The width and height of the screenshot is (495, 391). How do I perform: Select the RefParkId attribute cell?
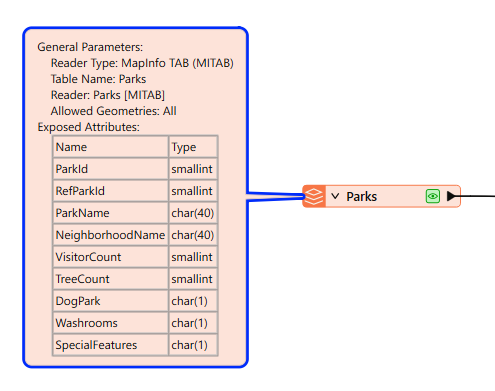pyautogui.click(x=110, y=191)
